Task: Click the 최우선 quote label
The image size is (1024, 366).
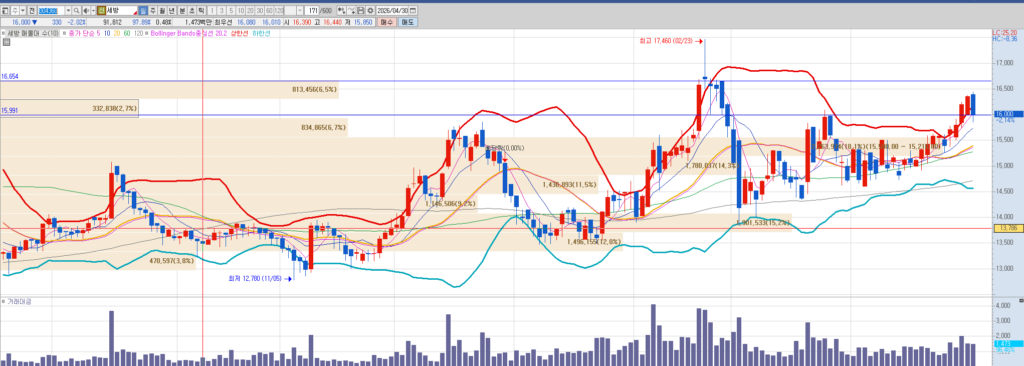Action: (223, 22)
